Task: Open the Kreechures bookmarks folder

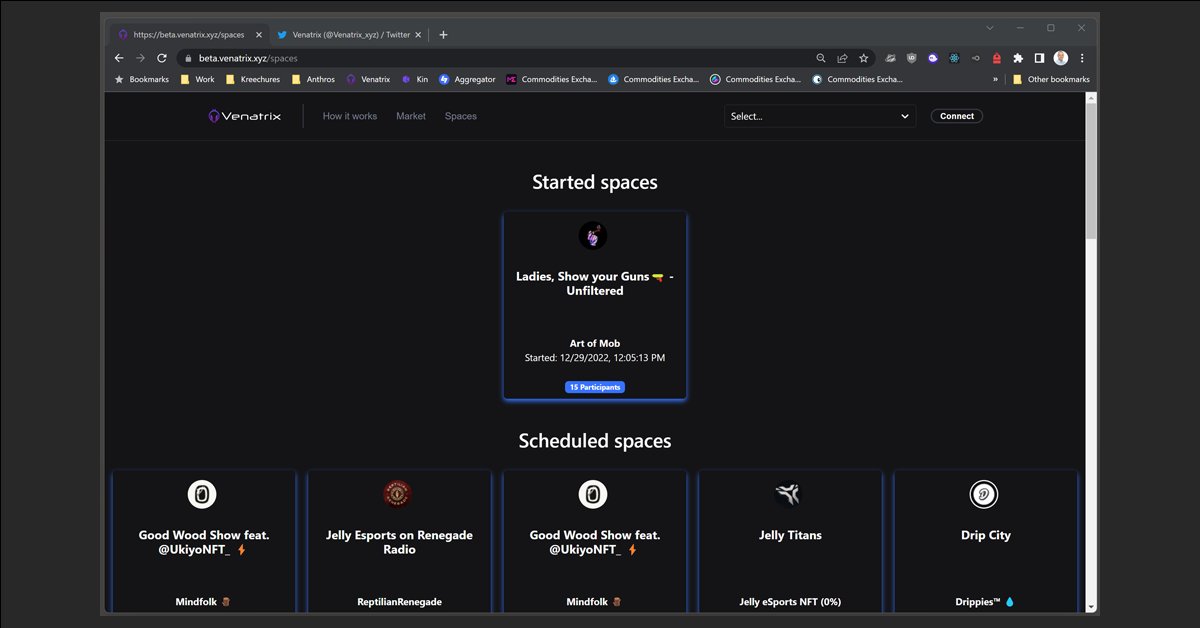Action: tap(253, 79)
